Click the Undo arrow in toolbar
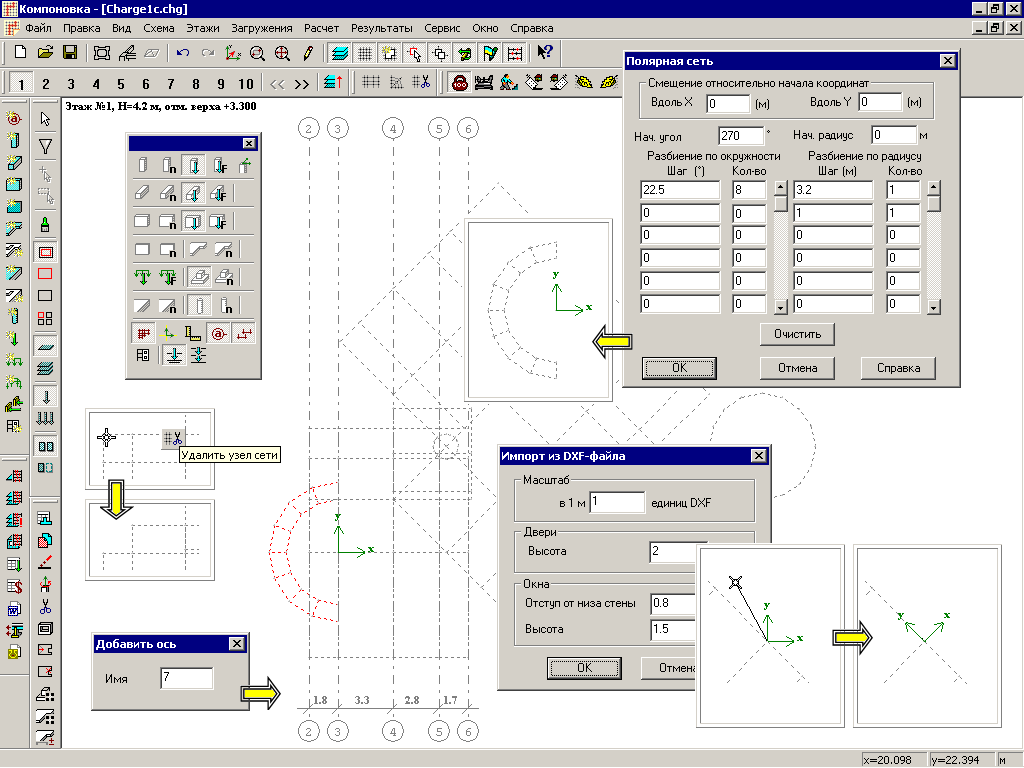Screen dimensions: 1024x768 pos(182,52)
